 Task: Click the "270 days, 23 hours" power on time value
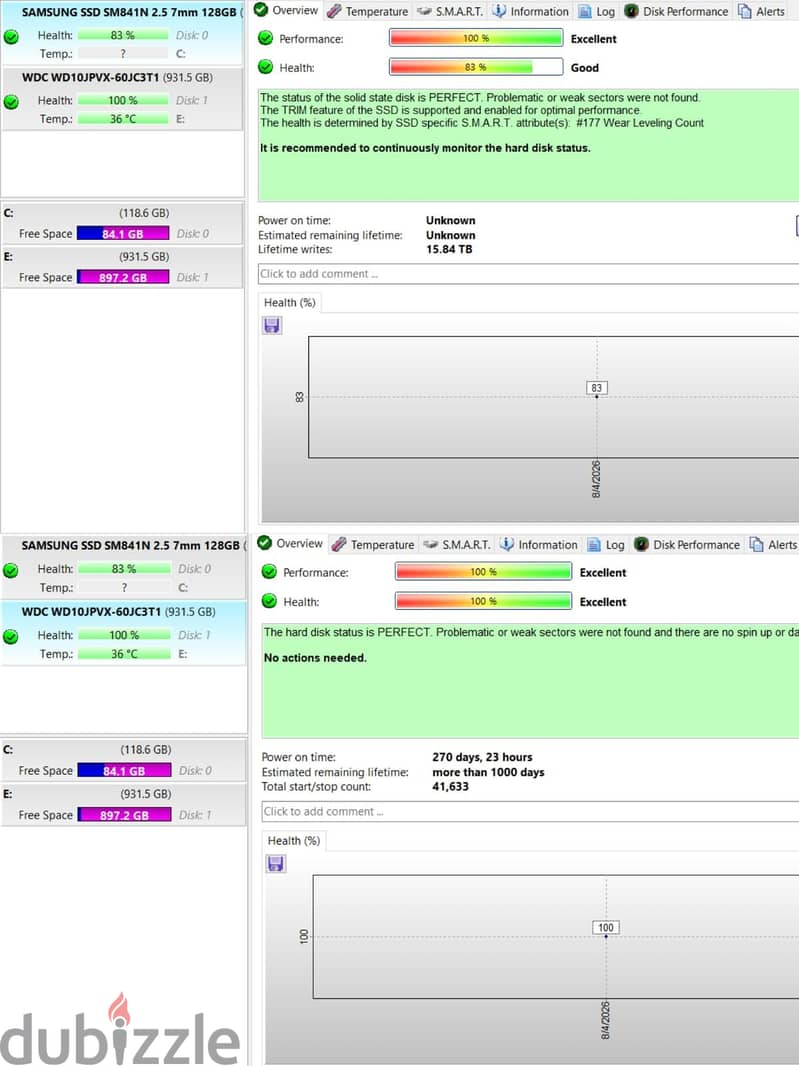pyautogui.click(x=482, y=757)
